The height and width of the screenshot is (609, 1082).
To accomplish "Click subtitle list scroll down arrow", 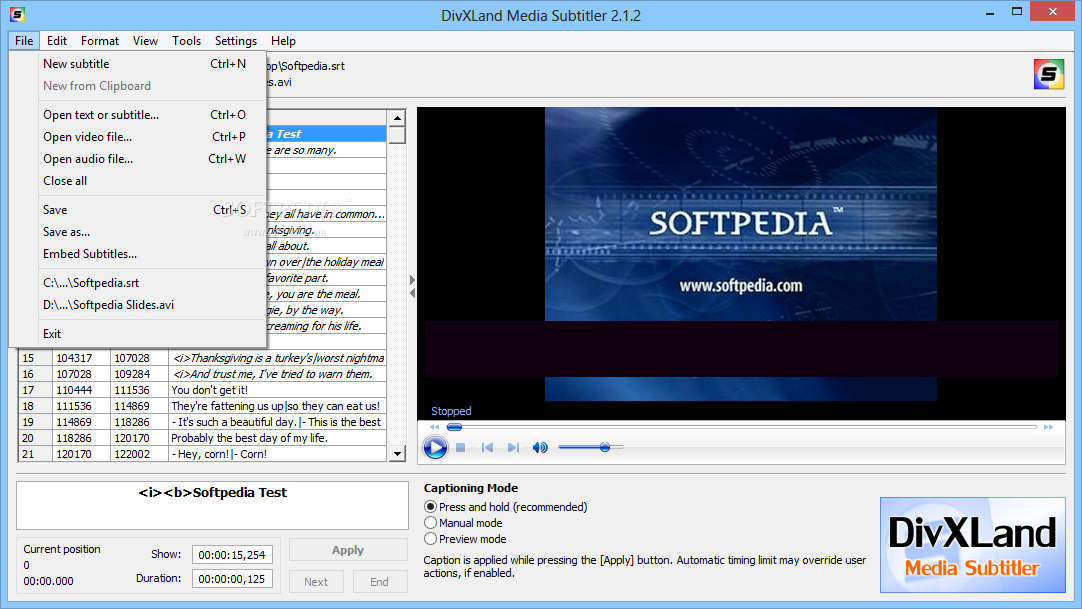I will point(397,454).
